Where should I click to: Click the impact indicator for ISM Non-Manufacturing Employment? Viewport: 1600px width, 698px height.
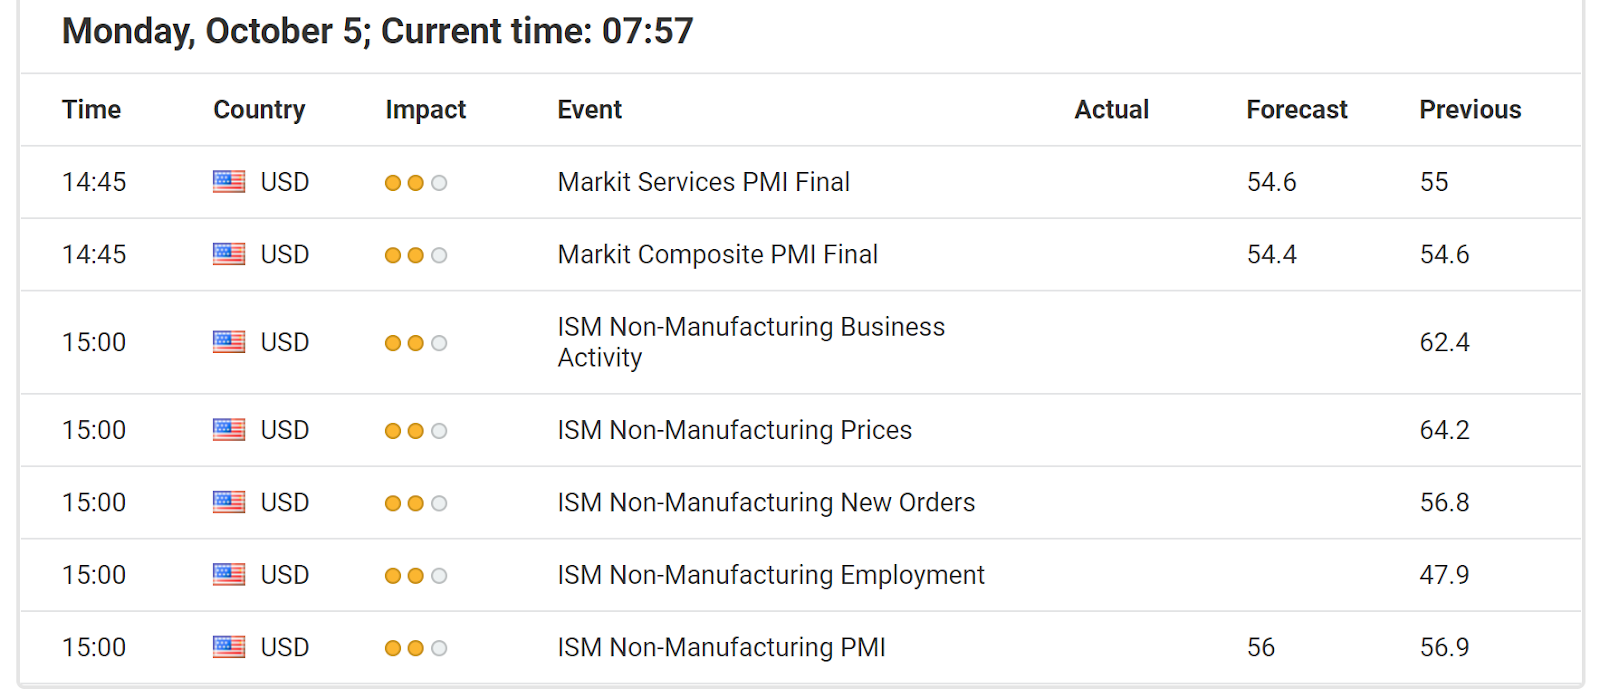coord(416,576)
